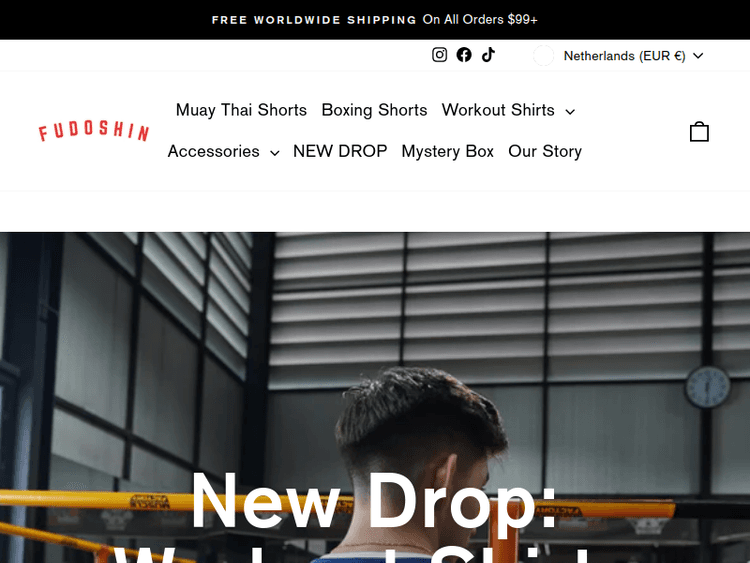Expand the Netherlands (EUR €) currency selector
Image resolution: width=750 pixels, height=563 pixels.
[x=618, y=56]
